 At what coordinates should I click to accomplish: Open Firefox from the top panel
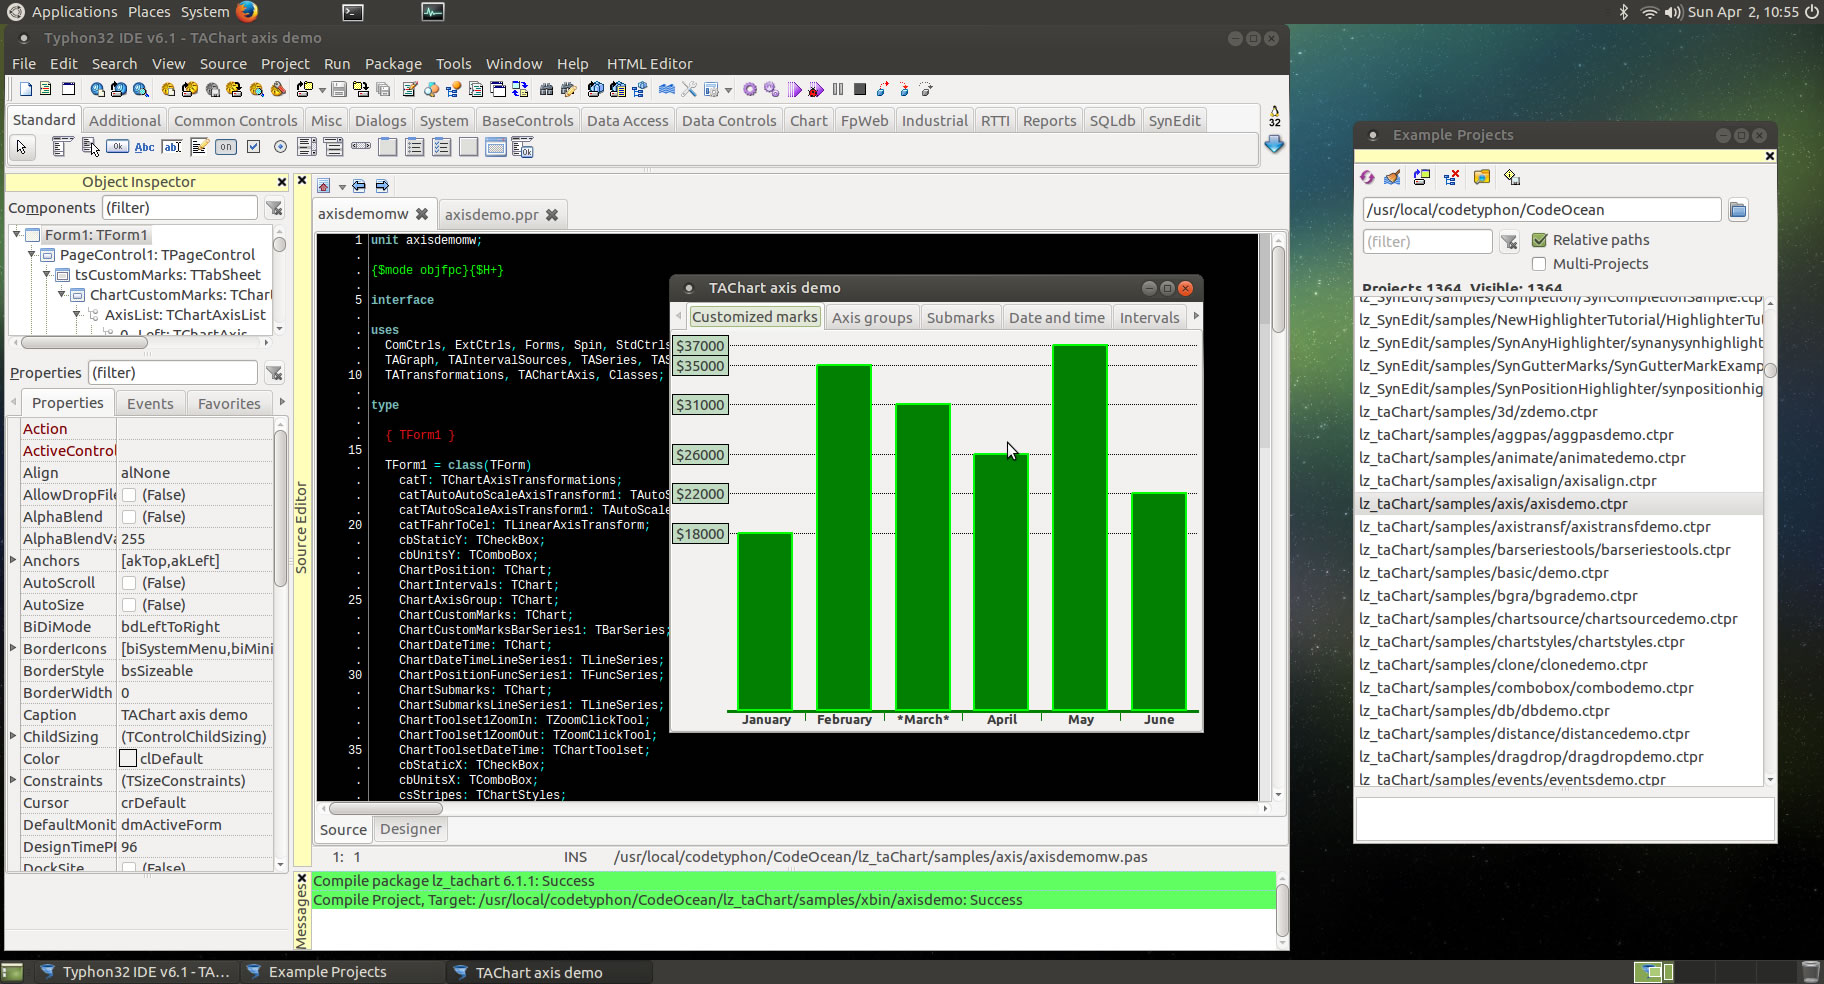coord(247,12)
